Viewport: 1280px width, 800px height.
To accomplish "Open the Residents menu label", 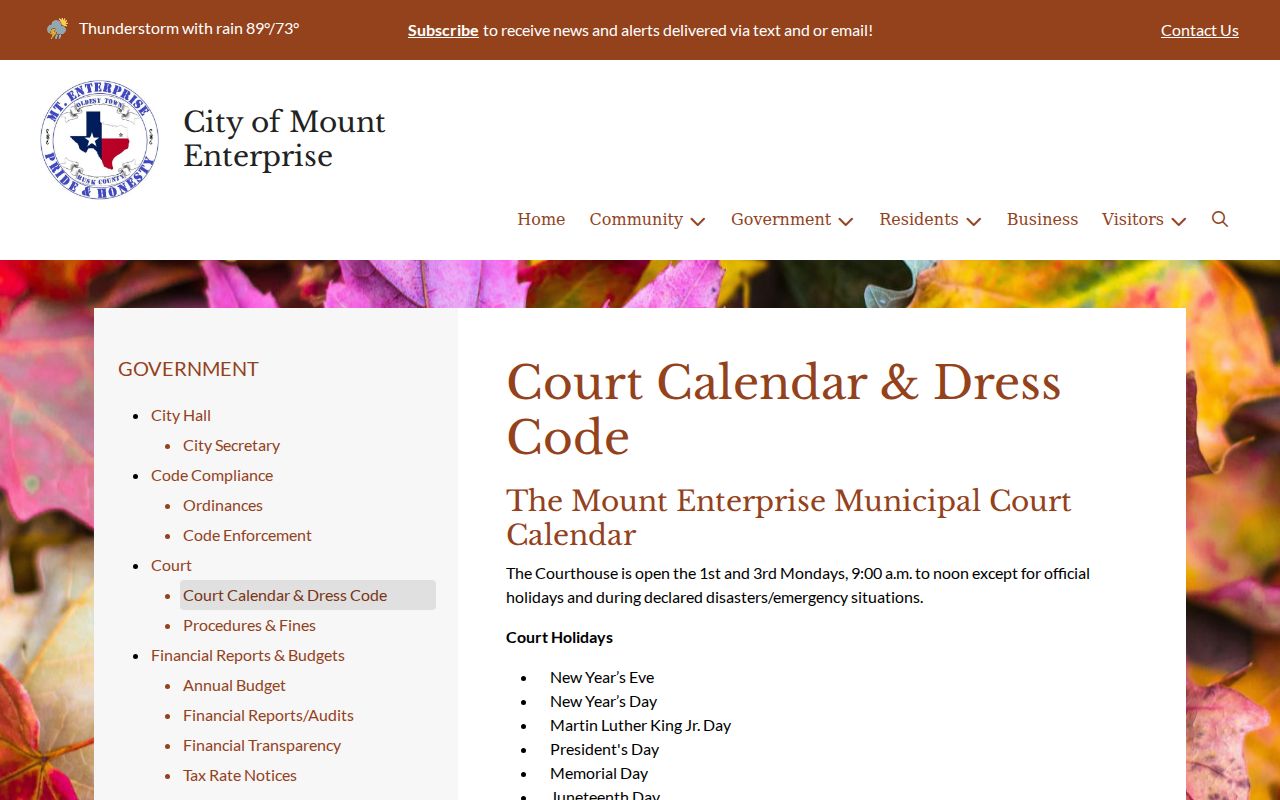I will click(x=919, y=219).
